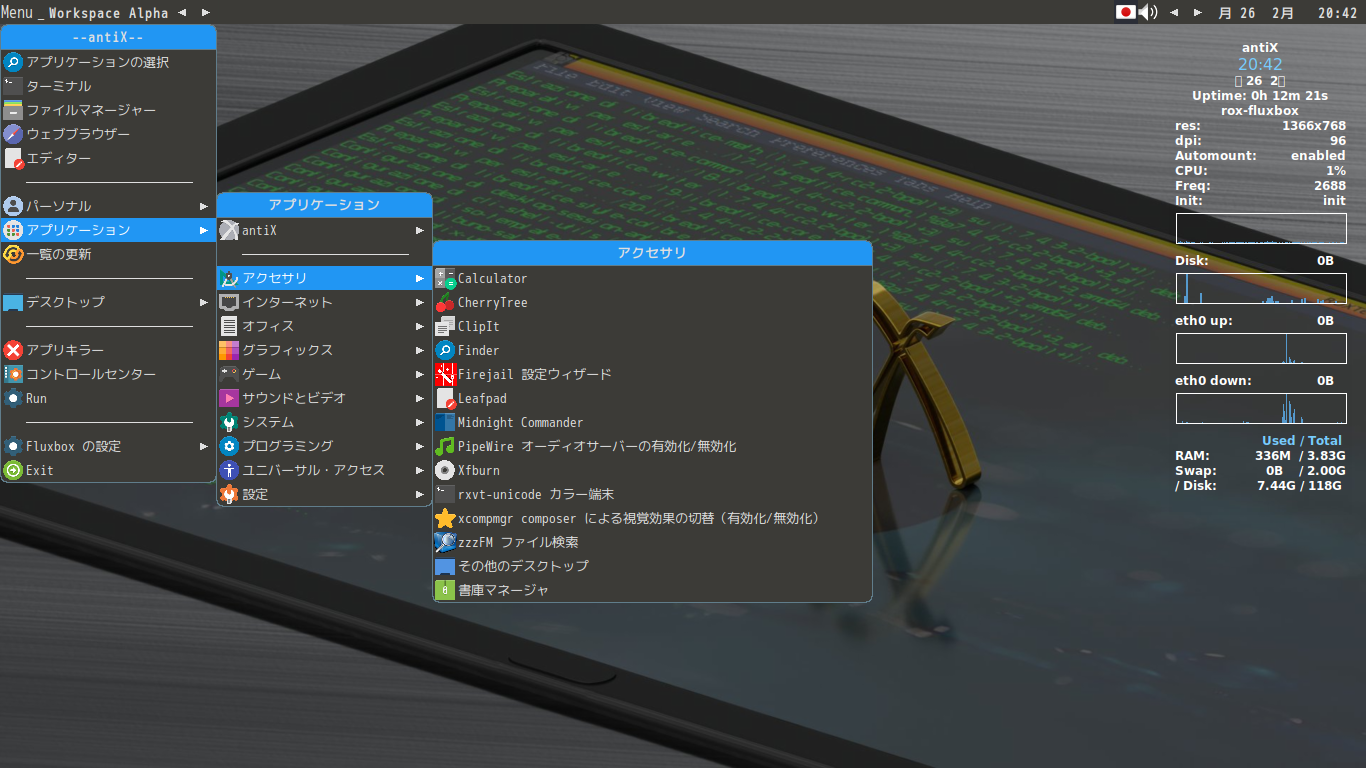Click the Calculator icon
1366x768 pixels.
tap(445, 278)
